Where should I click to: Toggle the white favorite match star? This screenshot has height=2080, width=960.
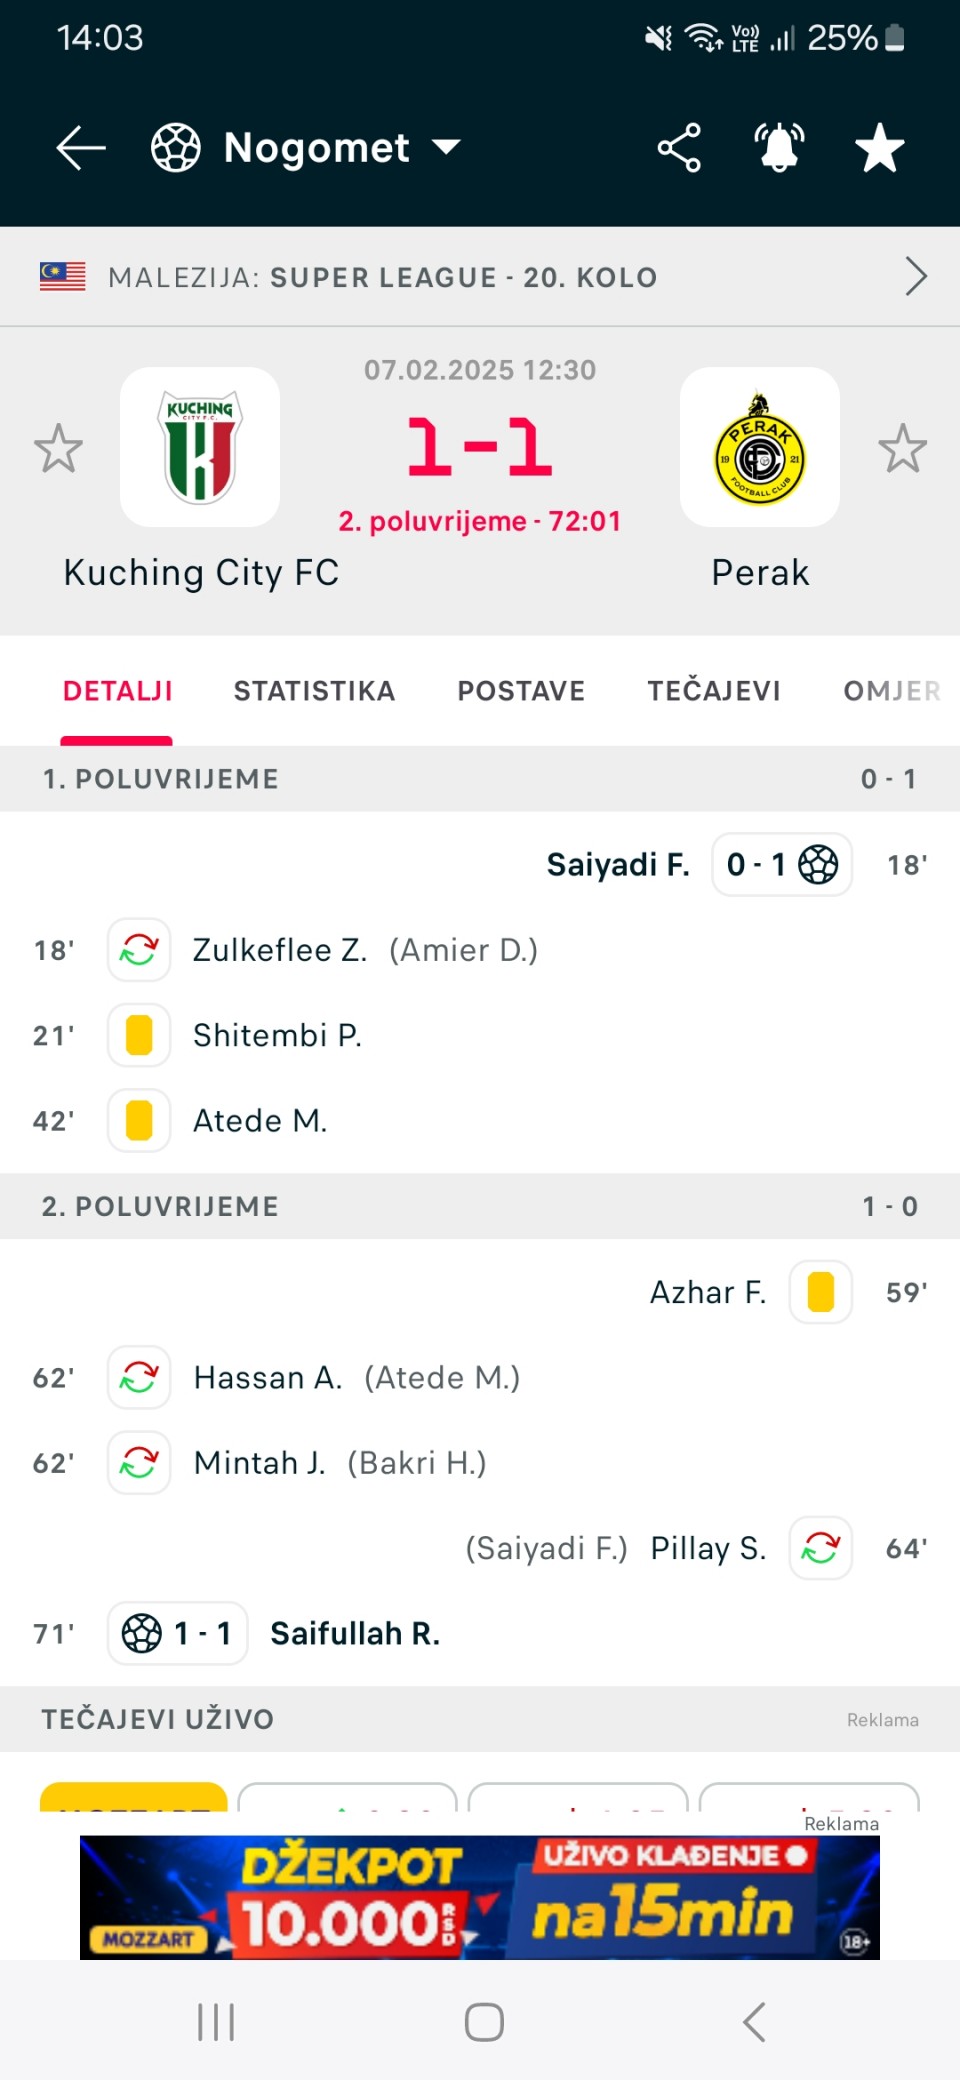880,148
